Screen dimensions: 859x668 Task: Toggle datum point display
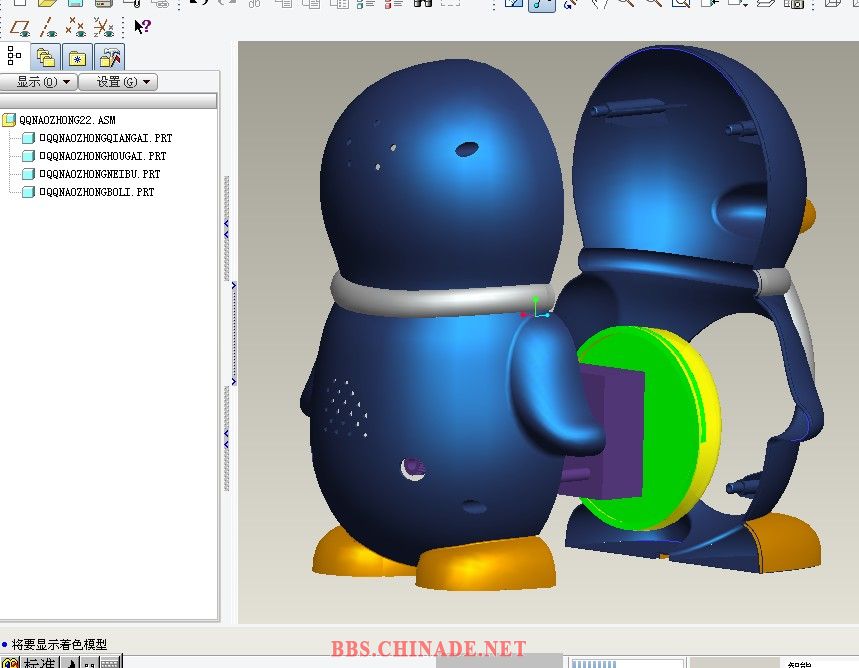[x=76, y=27]
